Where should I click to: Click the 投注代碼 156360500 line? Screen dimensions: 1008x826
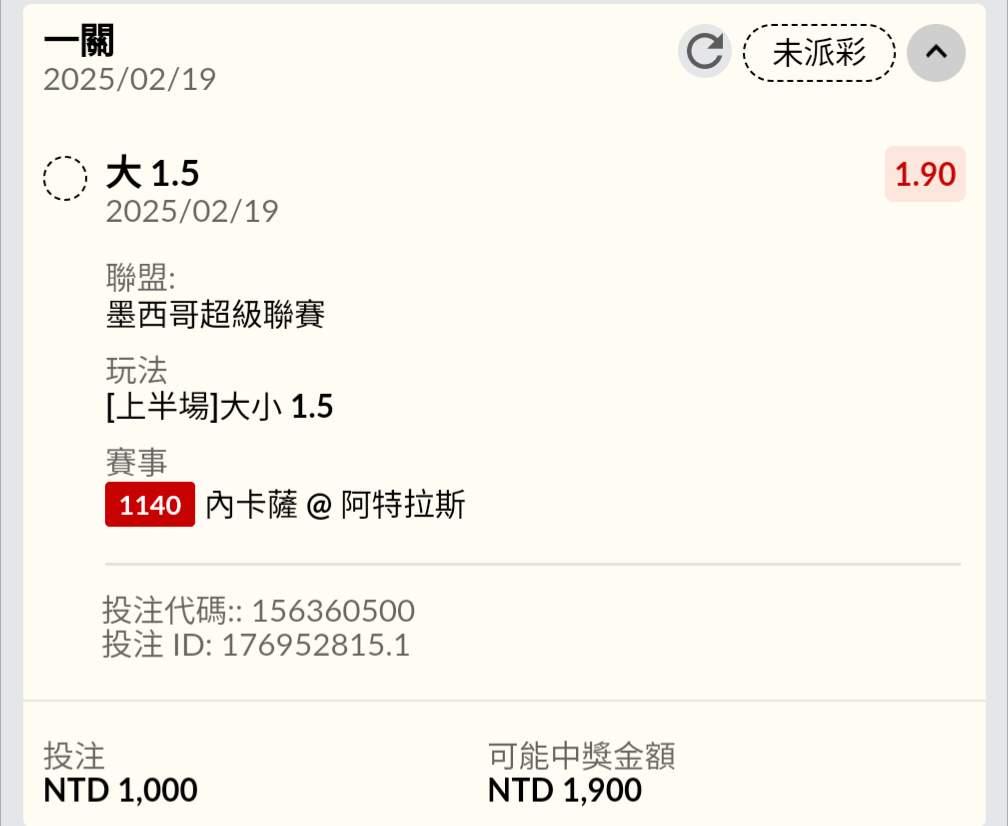(258, 610)
